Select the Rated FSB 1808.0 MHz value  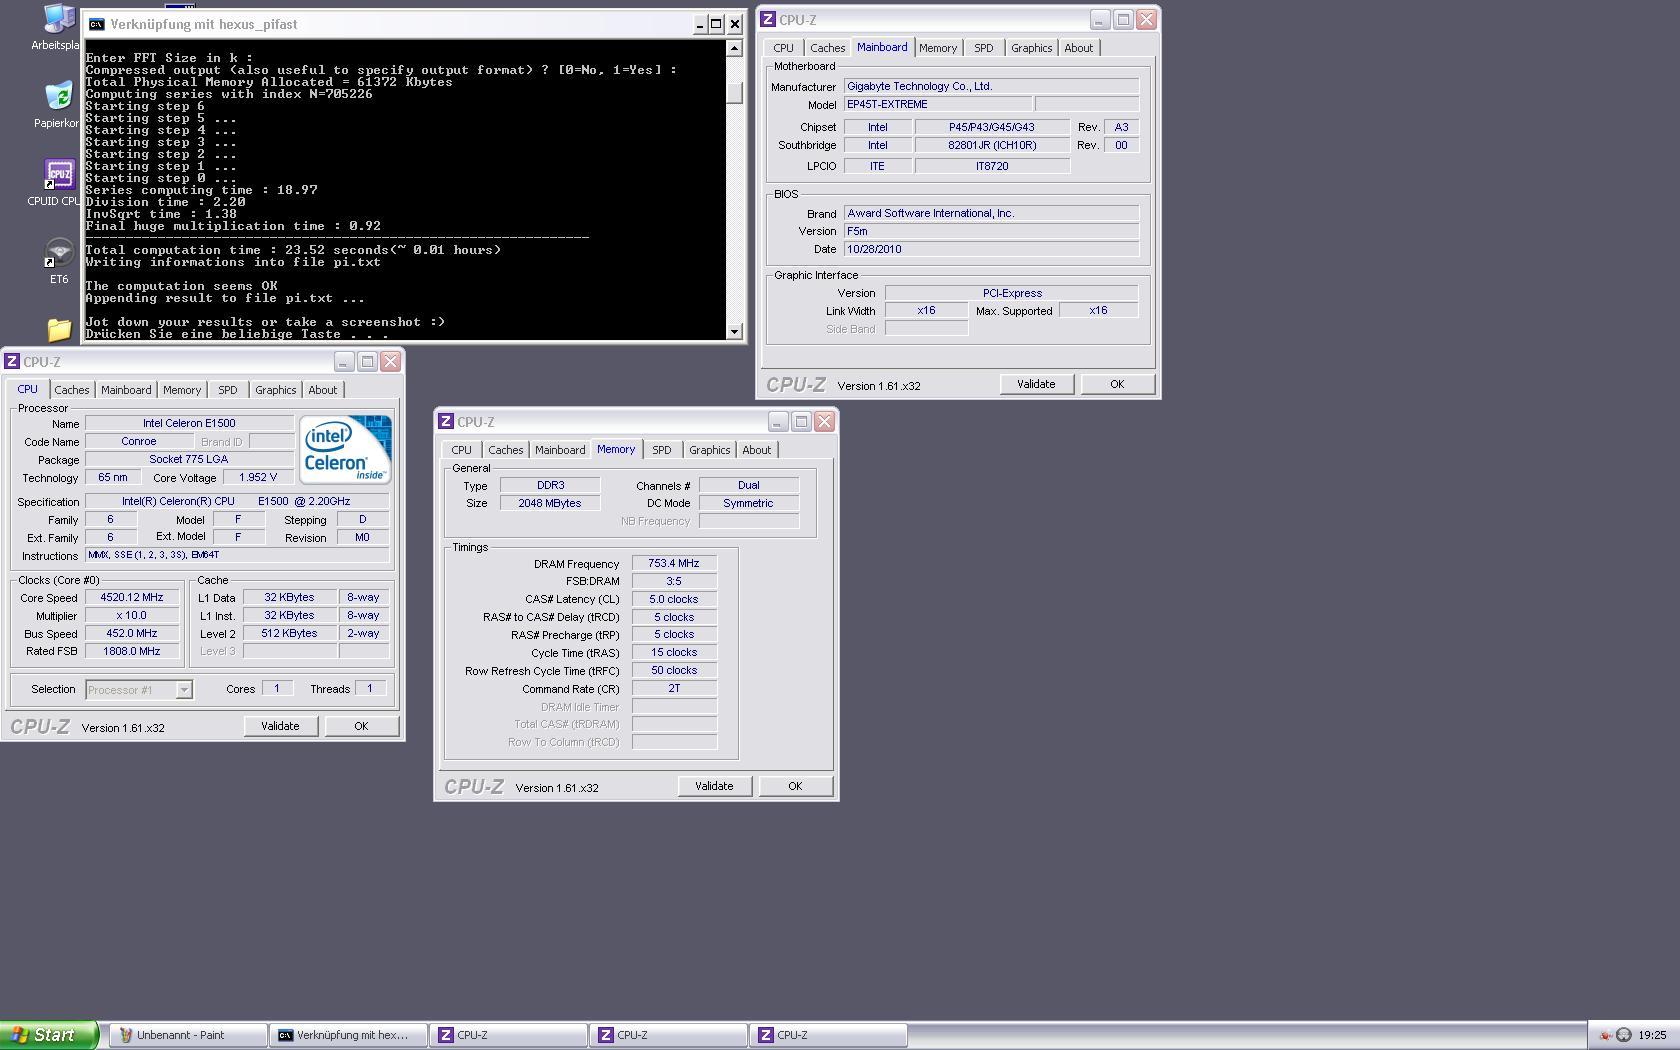coord(132,651)
